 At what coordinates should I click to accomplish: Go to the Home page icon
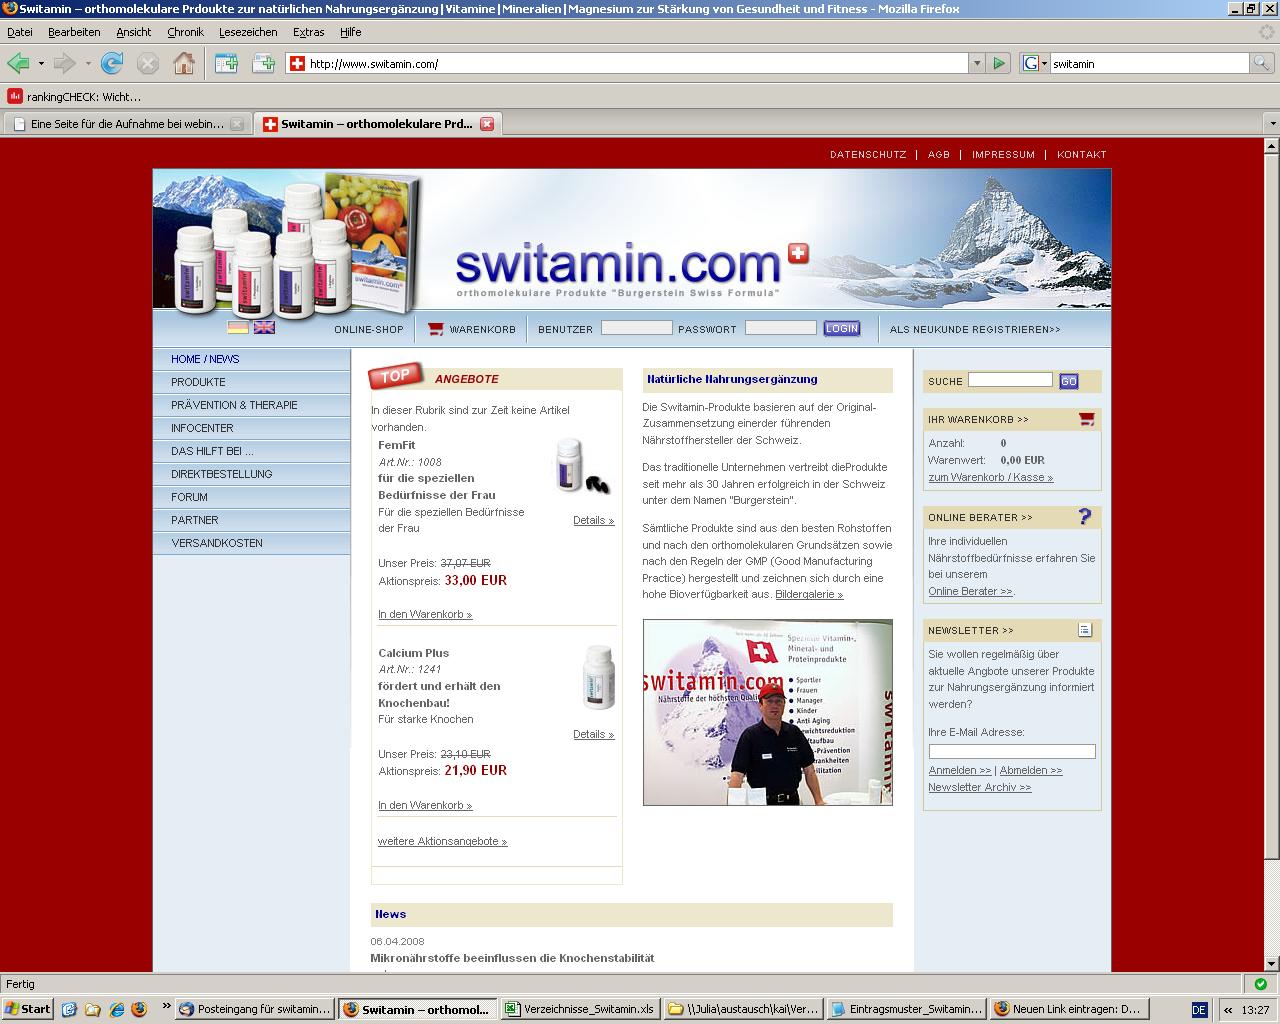point(184,63)
